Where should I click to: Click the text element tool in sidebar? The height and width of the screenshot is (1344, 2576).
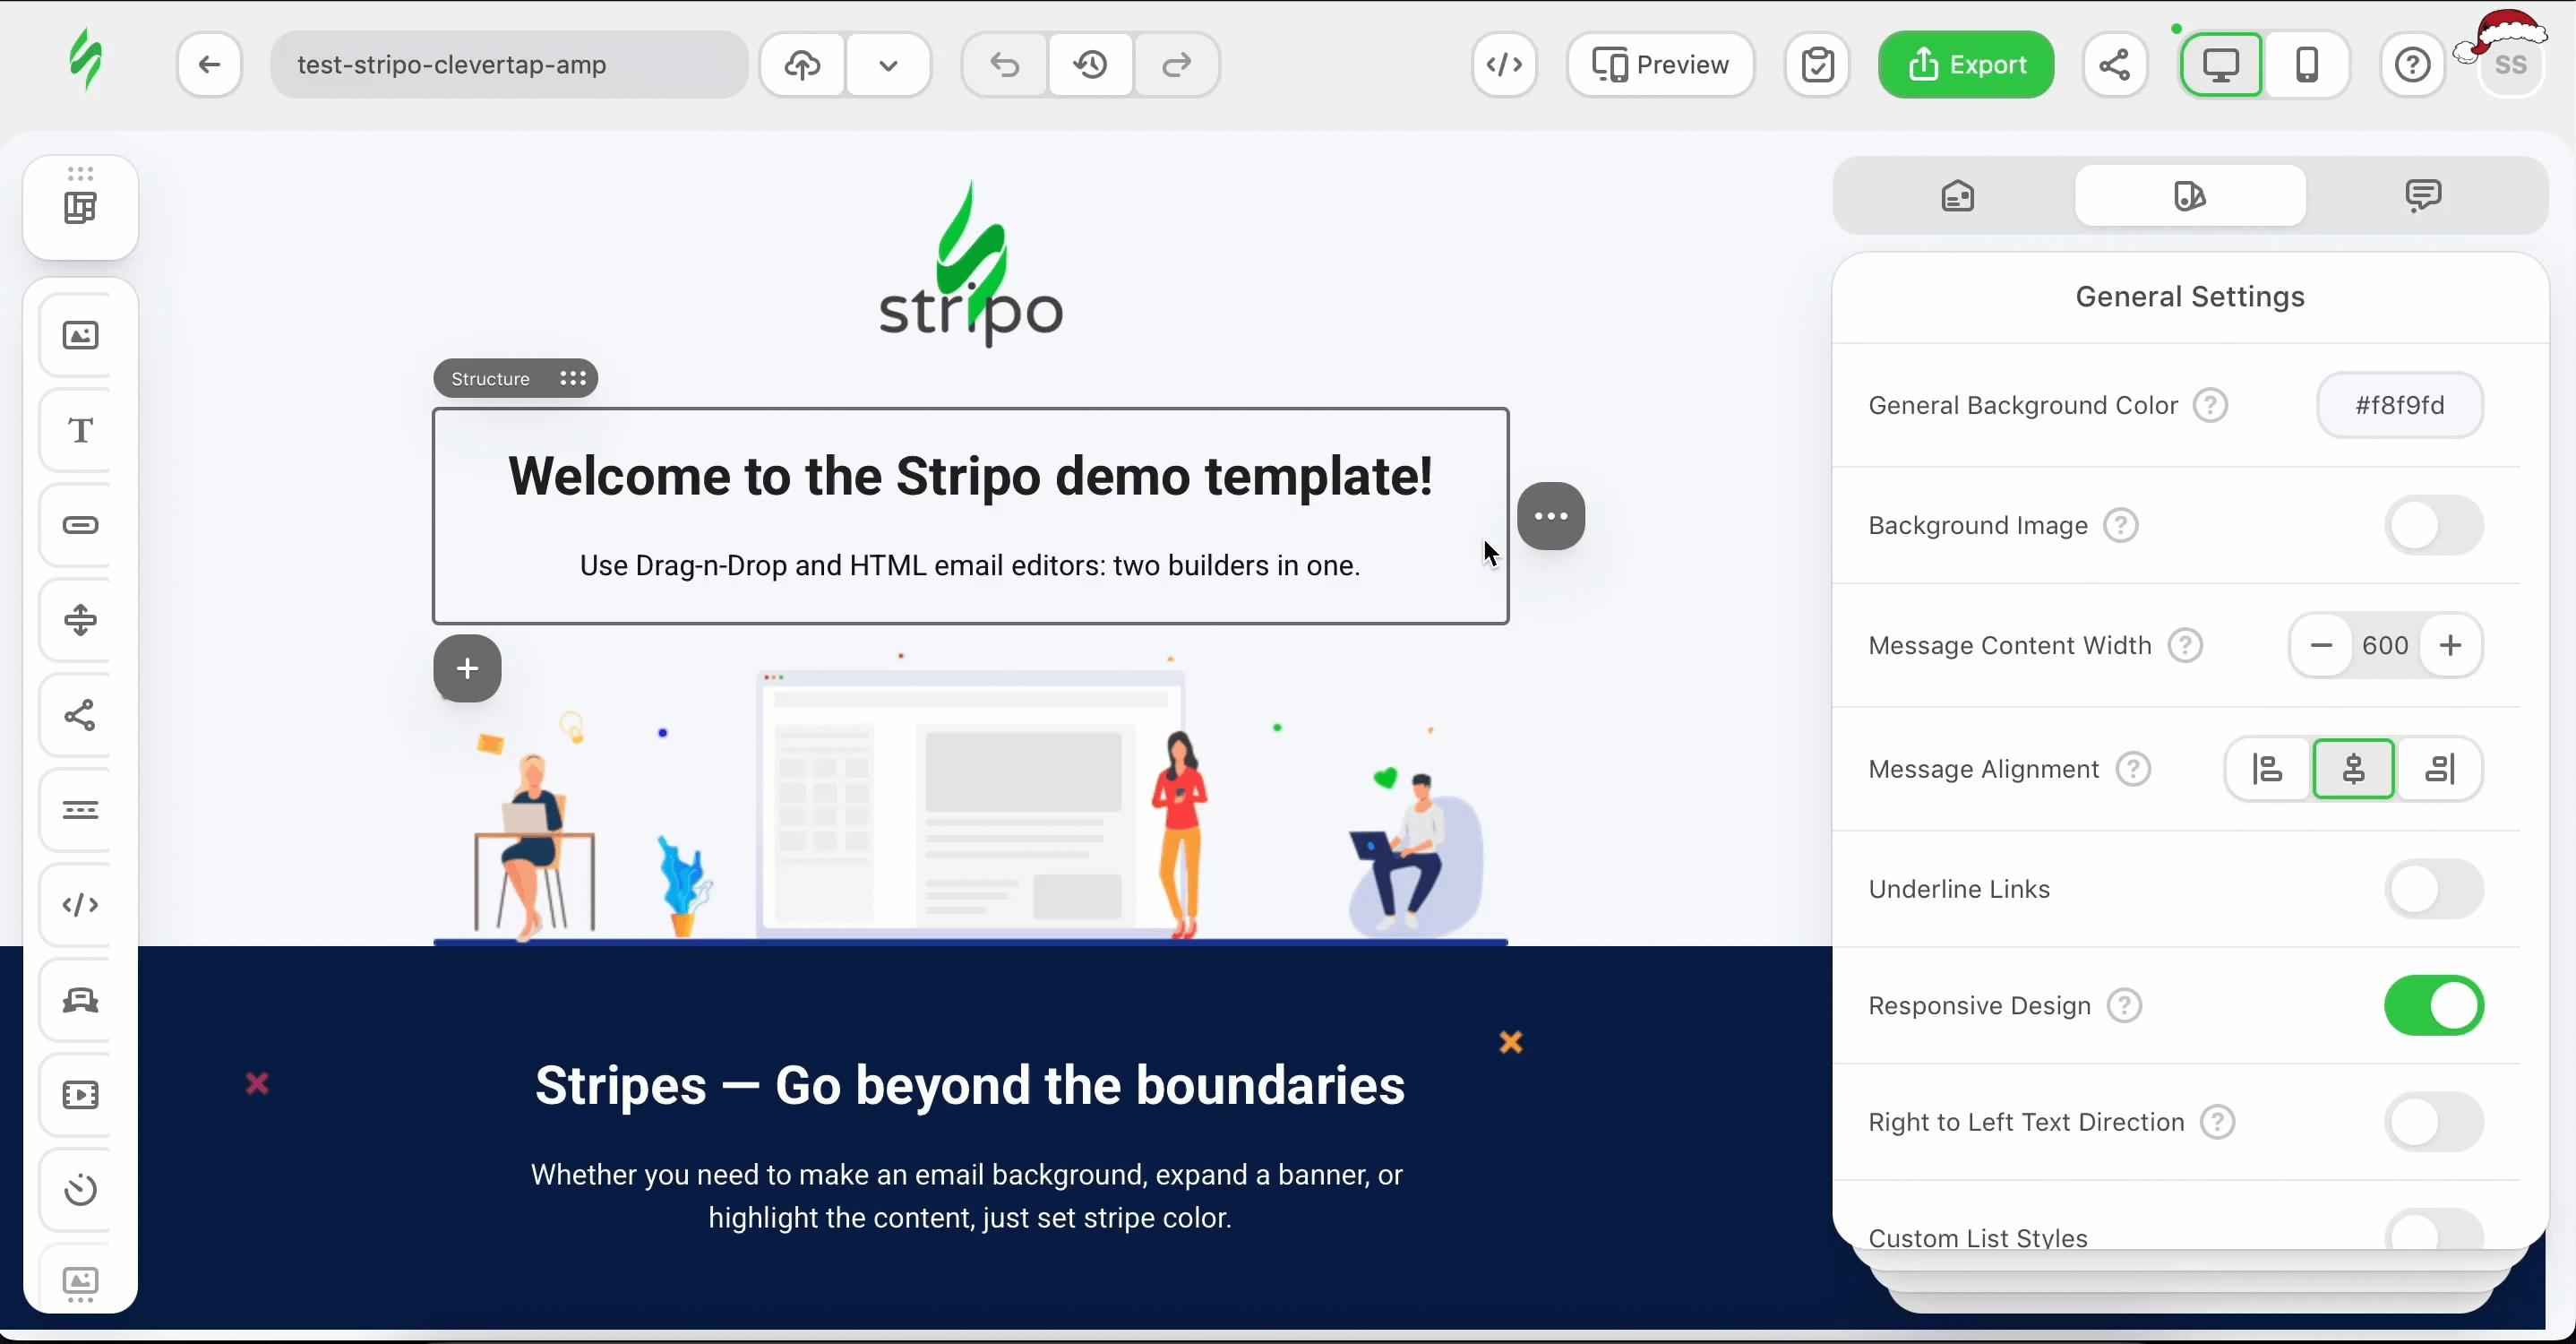coord(80,429)
